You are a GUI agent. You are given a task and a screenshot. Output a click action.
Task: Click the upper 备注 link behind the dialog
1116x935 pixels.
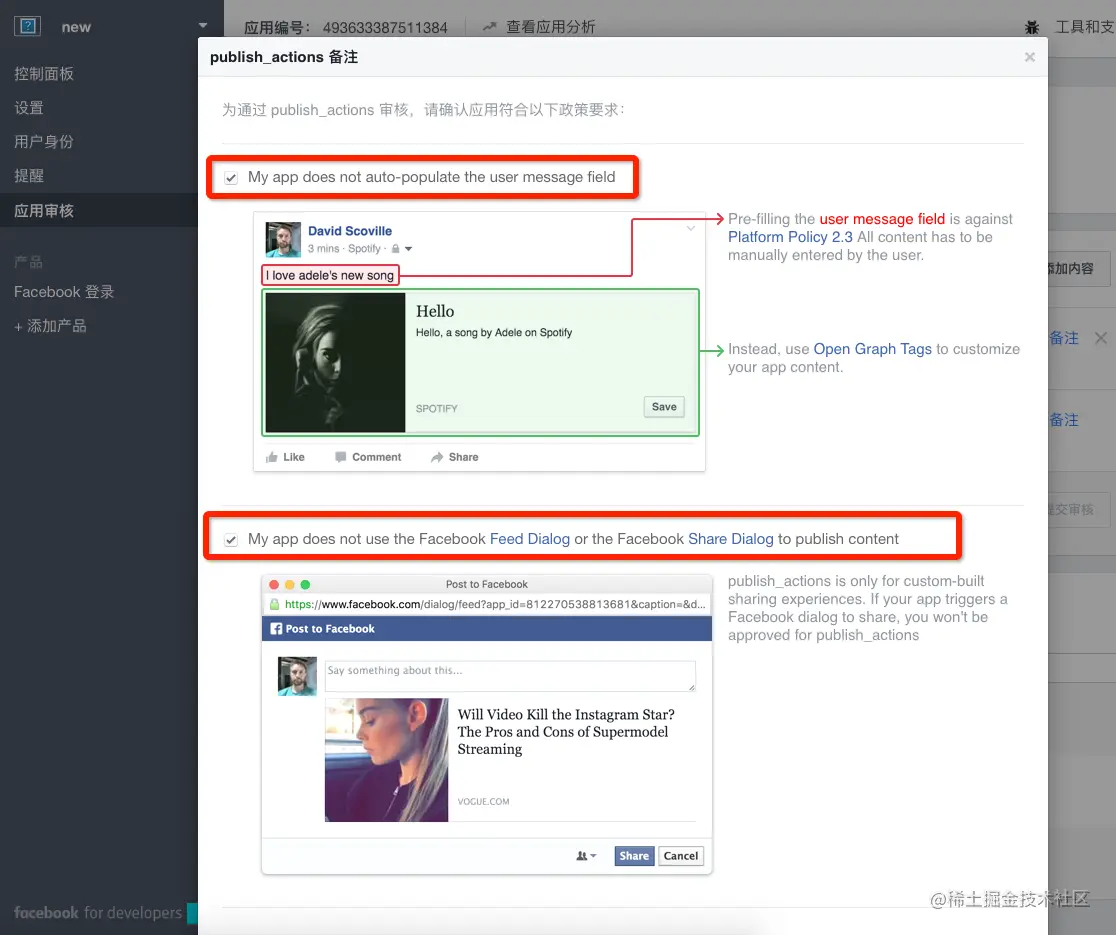coord(1064,338)
